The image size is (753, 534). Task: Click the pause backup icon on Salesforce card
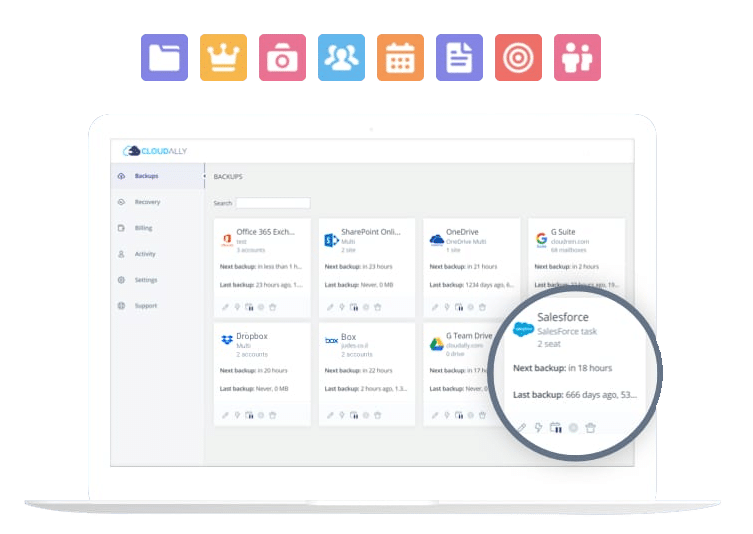(x=556, y=427)
